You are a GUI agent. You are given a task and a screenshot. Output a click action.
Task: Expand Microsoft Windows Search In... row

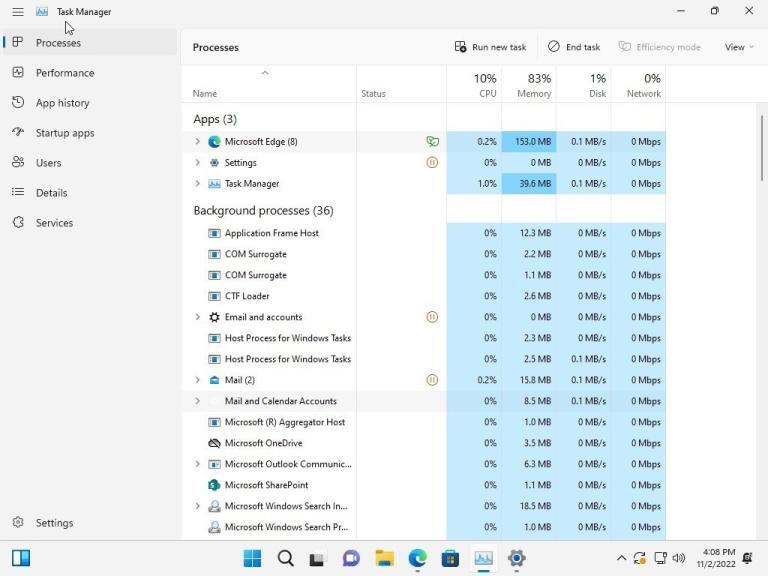click(197, 506)
